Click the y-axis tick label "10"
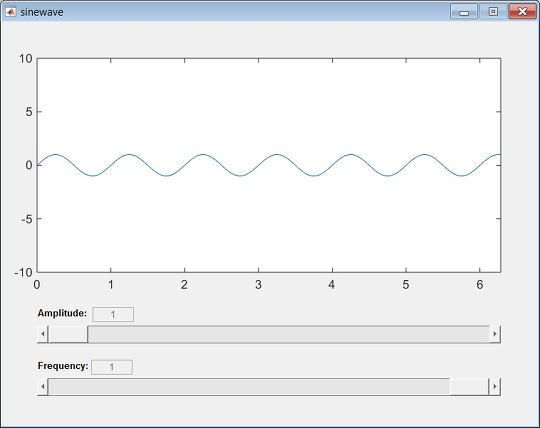Screen dimensions: 540x428 (25, 59)
